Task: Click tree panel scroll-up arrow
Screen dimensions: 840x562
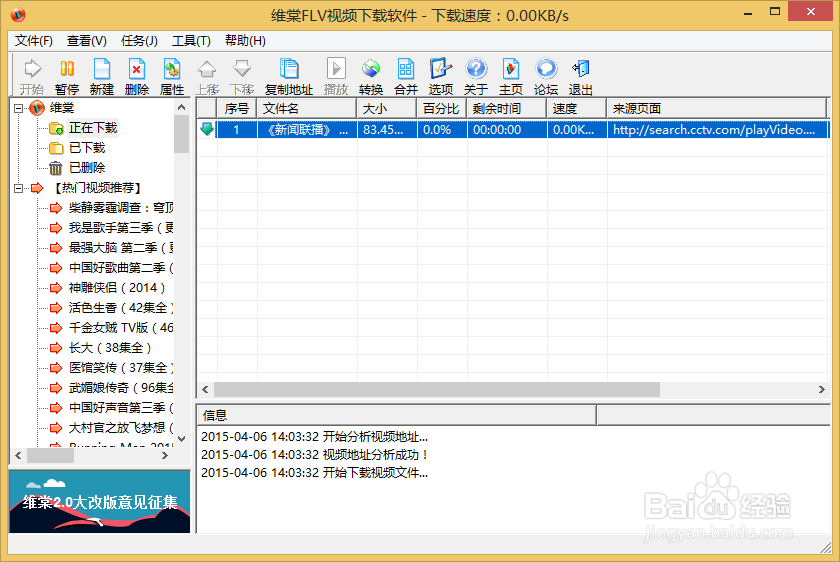Action: coord(182,108)
